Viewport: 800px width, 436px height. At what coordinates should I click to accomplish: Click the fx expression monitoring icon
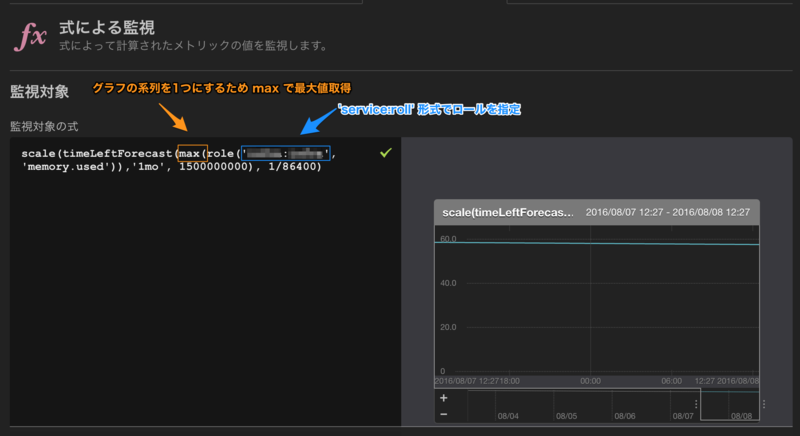(x=30, y=36)
